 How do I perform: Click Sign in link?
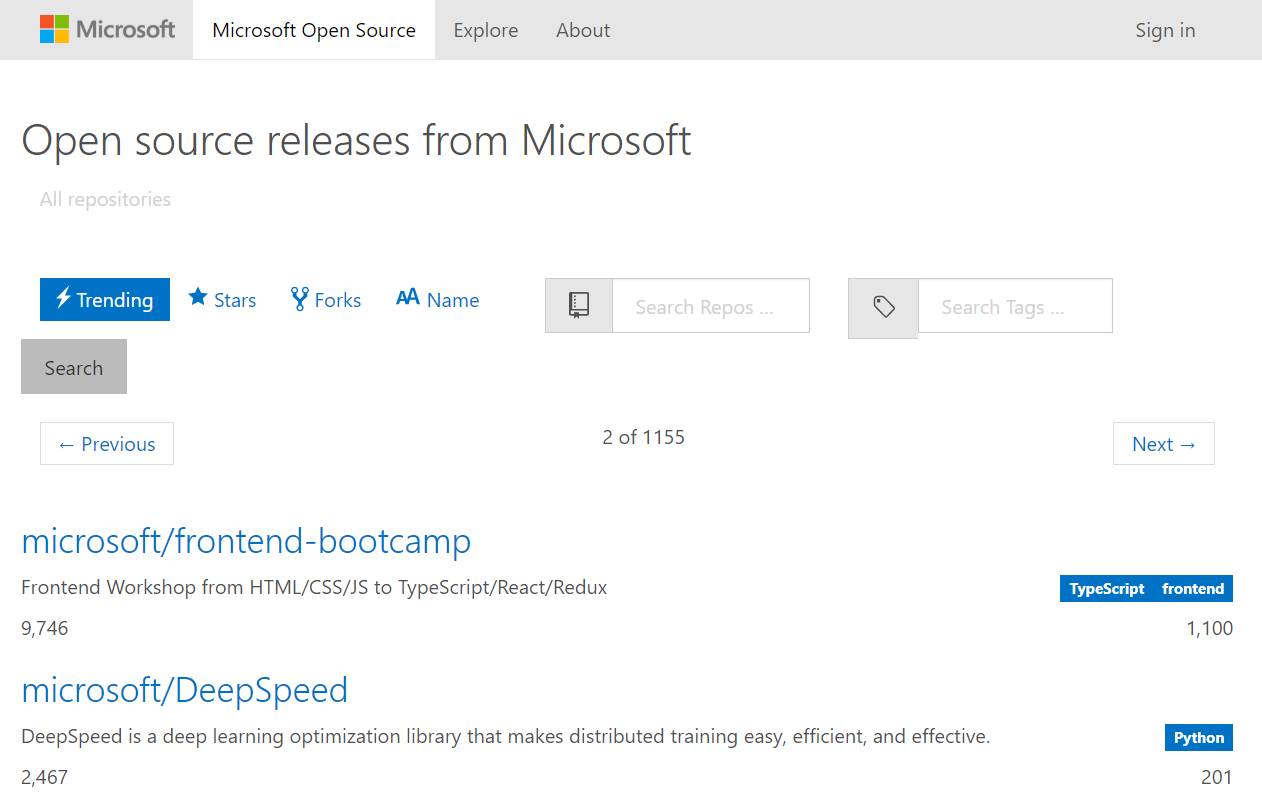pos(1165,30)
